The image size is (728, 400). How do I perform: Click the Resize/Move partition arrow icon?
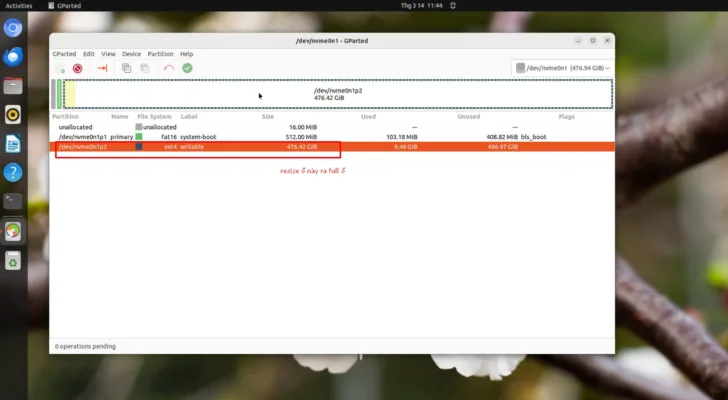102,68
